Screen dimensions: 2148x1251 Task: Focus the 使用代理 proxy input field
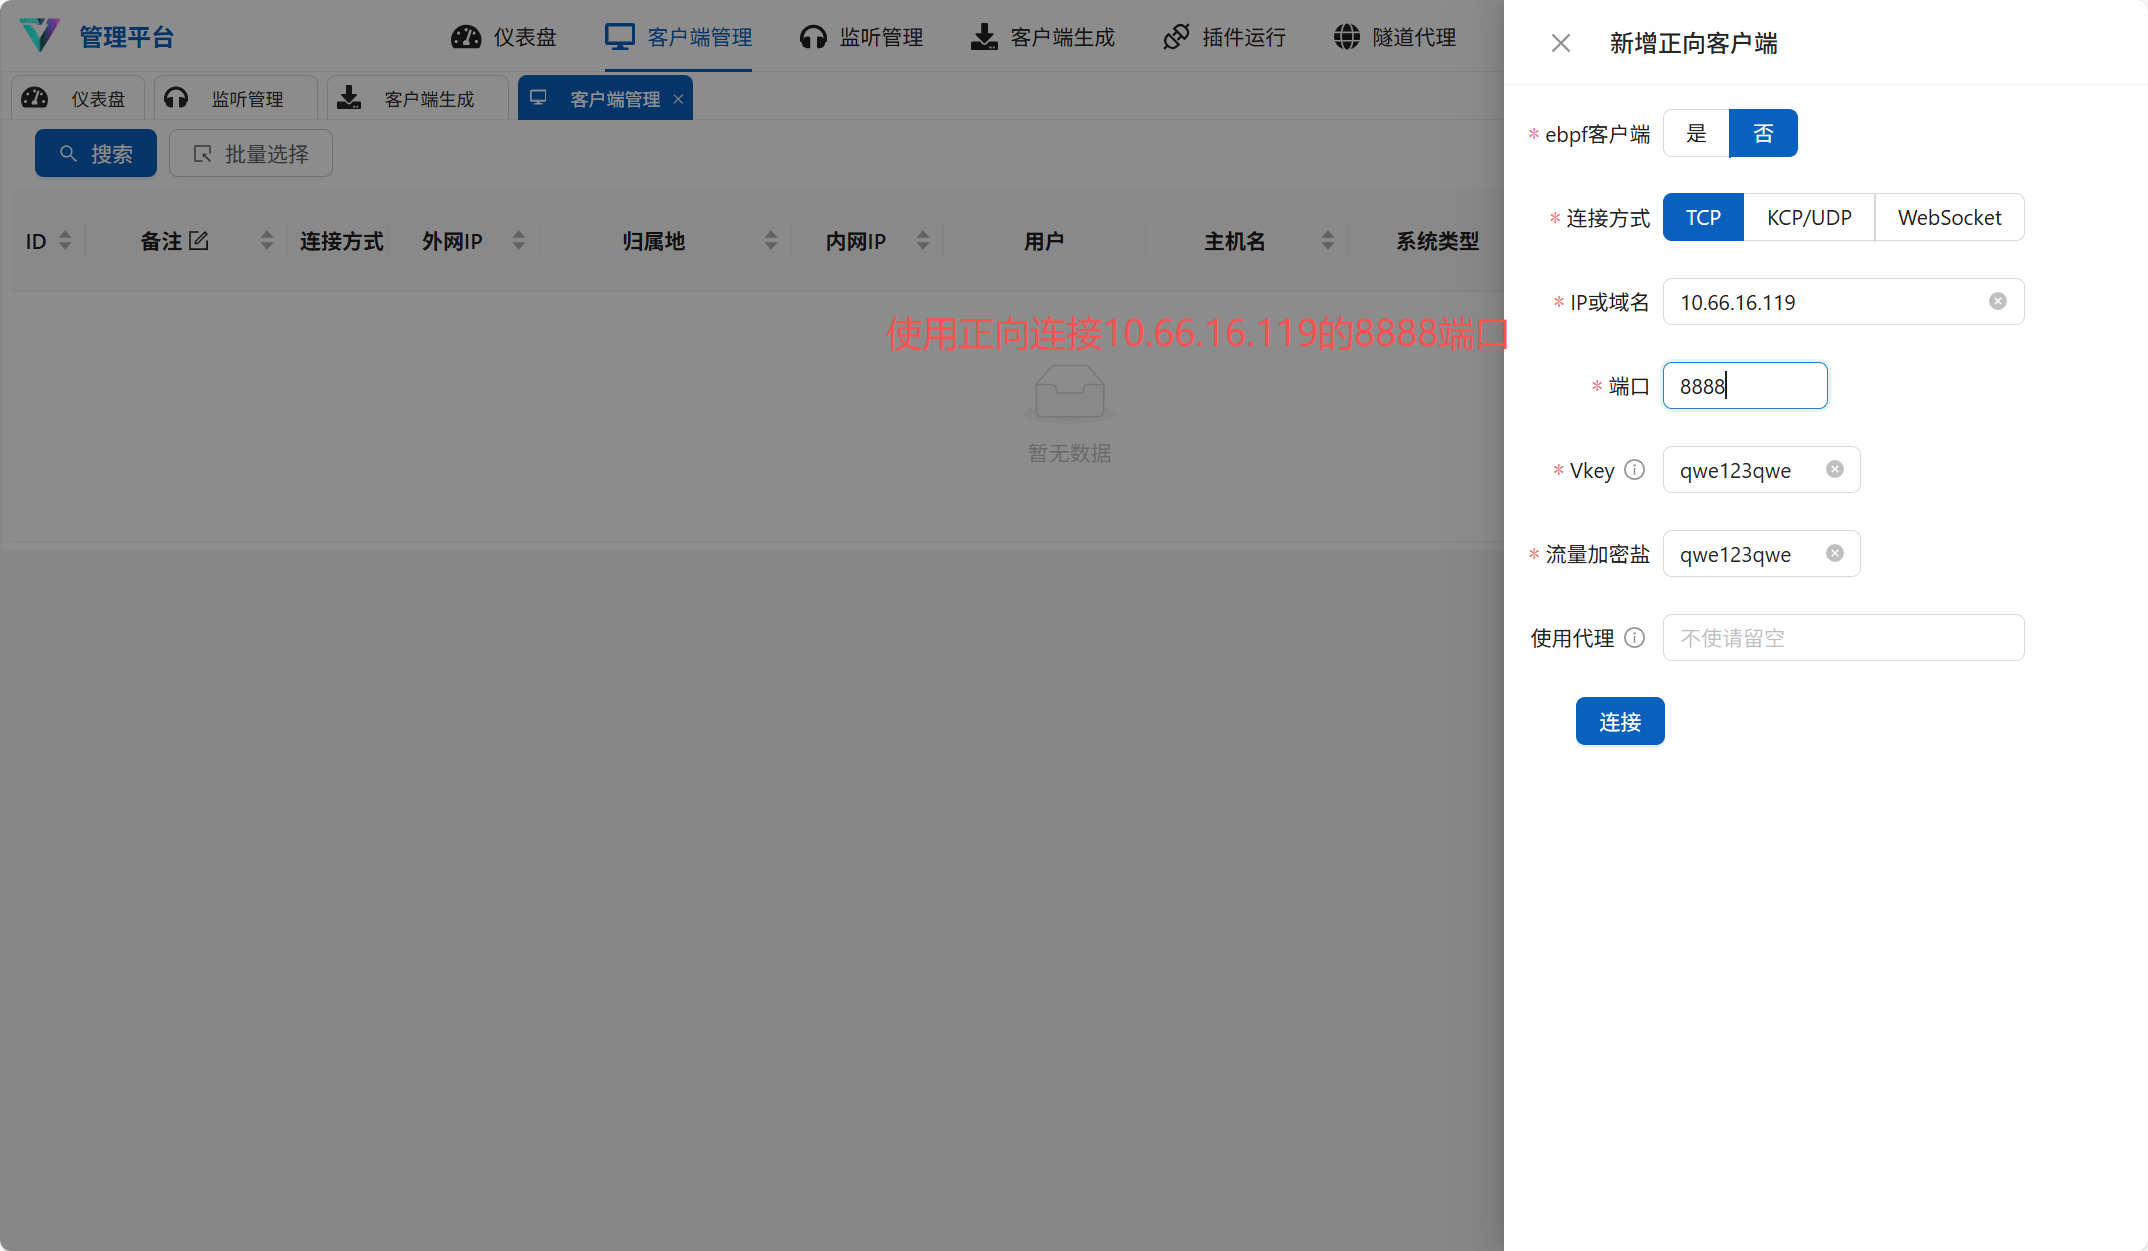pyautogui.click(x=1842, y=637)
